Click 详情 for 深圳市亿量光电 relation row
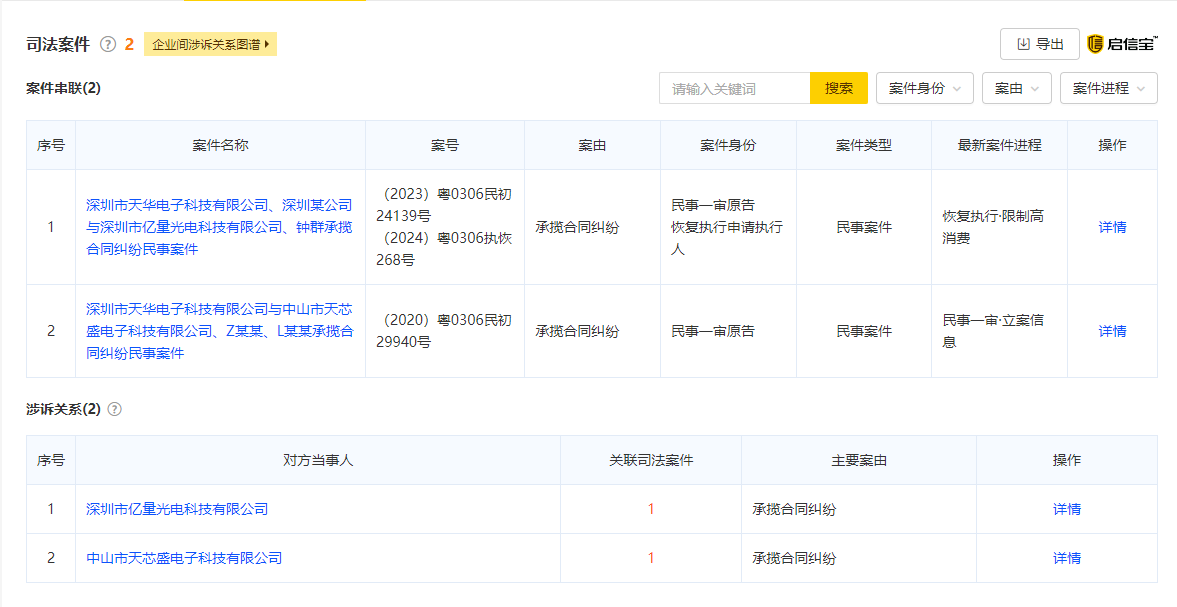The width and height of the screenshot is (1177, 607). tap(1066, 509)
